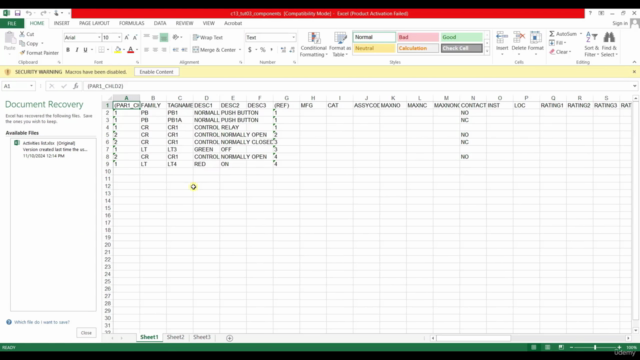Click the Percent Style icon

coord(263,50)
